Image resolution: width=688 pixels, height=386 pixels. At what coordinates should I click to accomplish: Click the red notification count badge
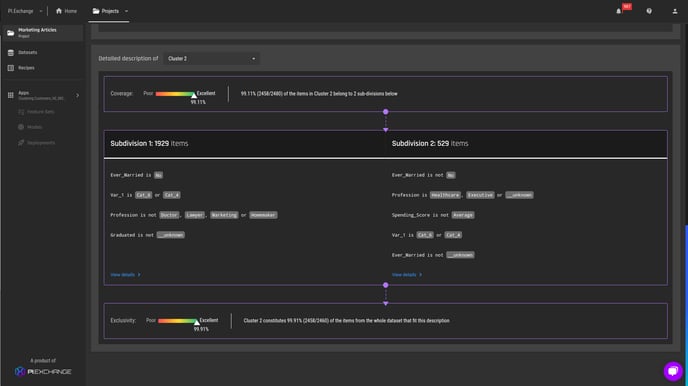tap(627, 7)
